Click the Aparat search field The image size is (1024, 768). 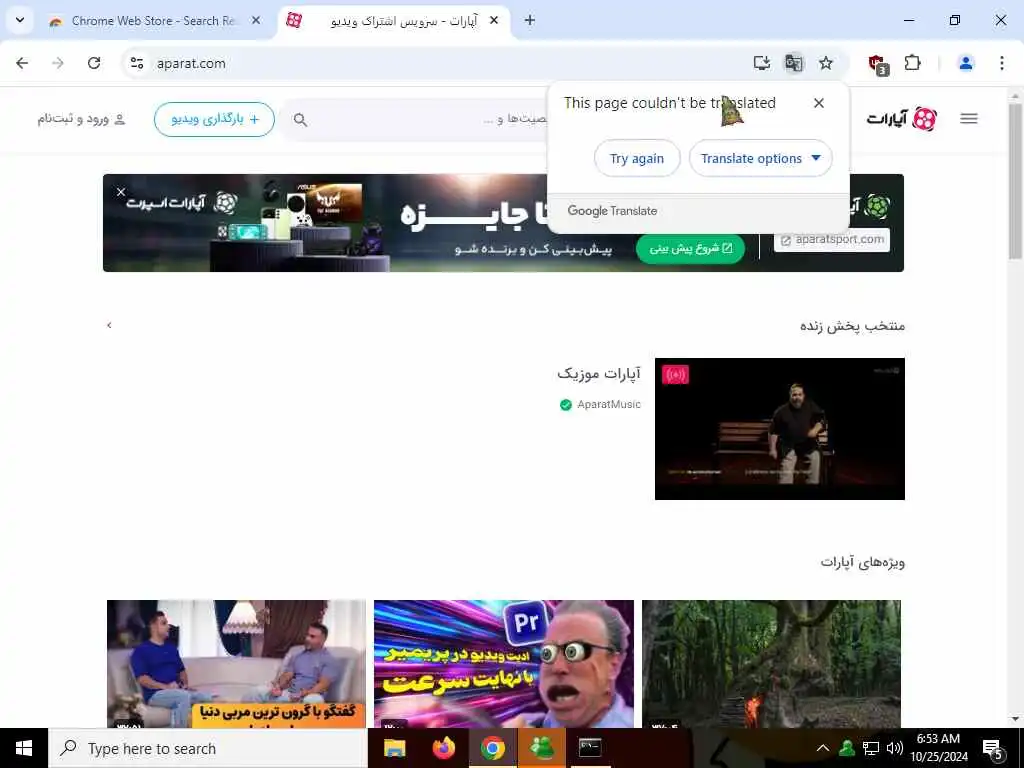[418, 120]
